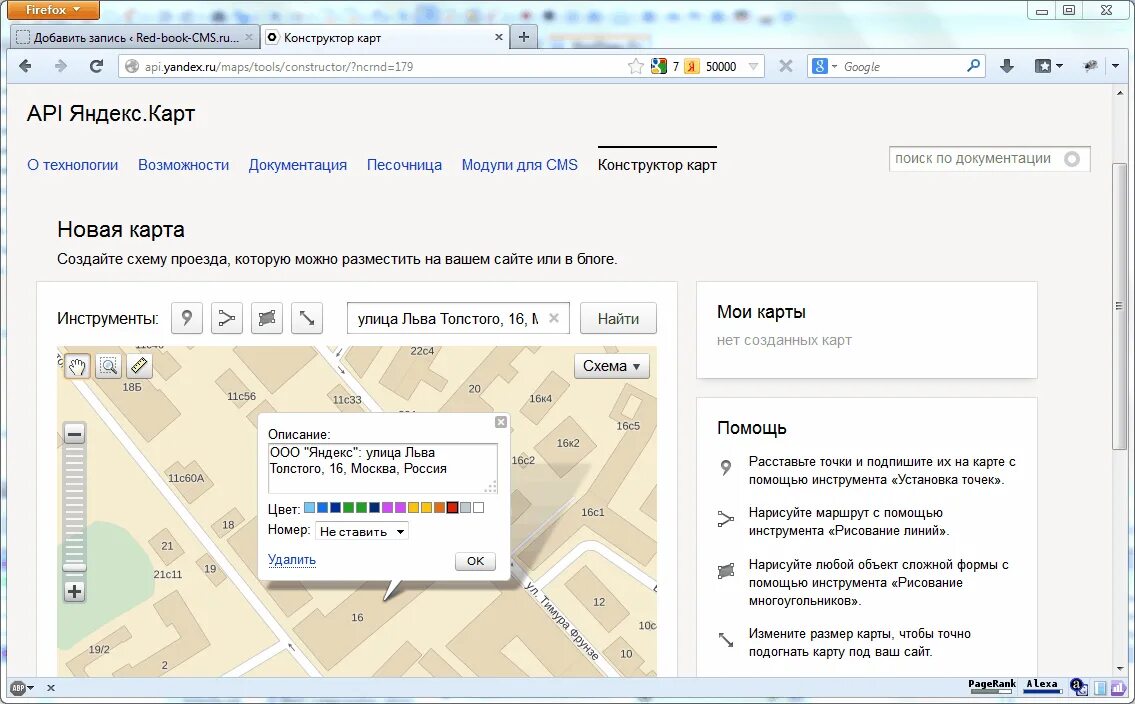Close the placemark description balloon
This screenshot has height=704, width=1135.
pyautogui.click(x=501, y=422)
